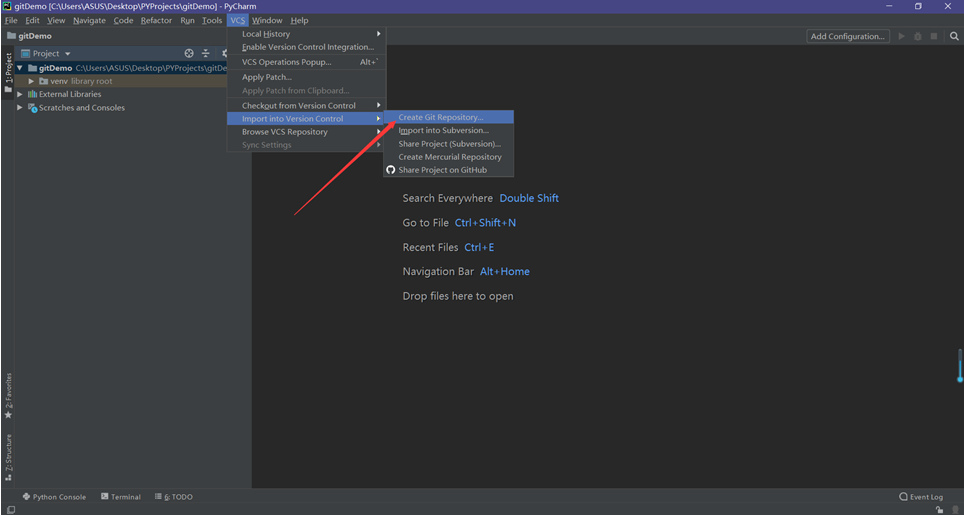964x515 pixels.
Task: Open the File menu
Action: tap(11, 20)
